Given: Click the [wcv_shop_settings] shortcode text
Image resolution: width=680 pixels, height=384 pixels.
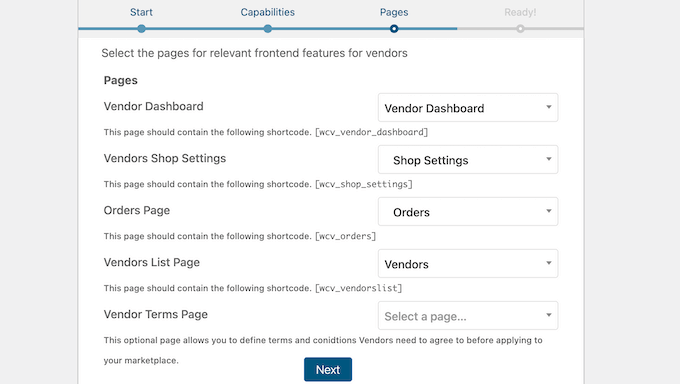Looking at the screenshot, I should click(x=364, y=184).
